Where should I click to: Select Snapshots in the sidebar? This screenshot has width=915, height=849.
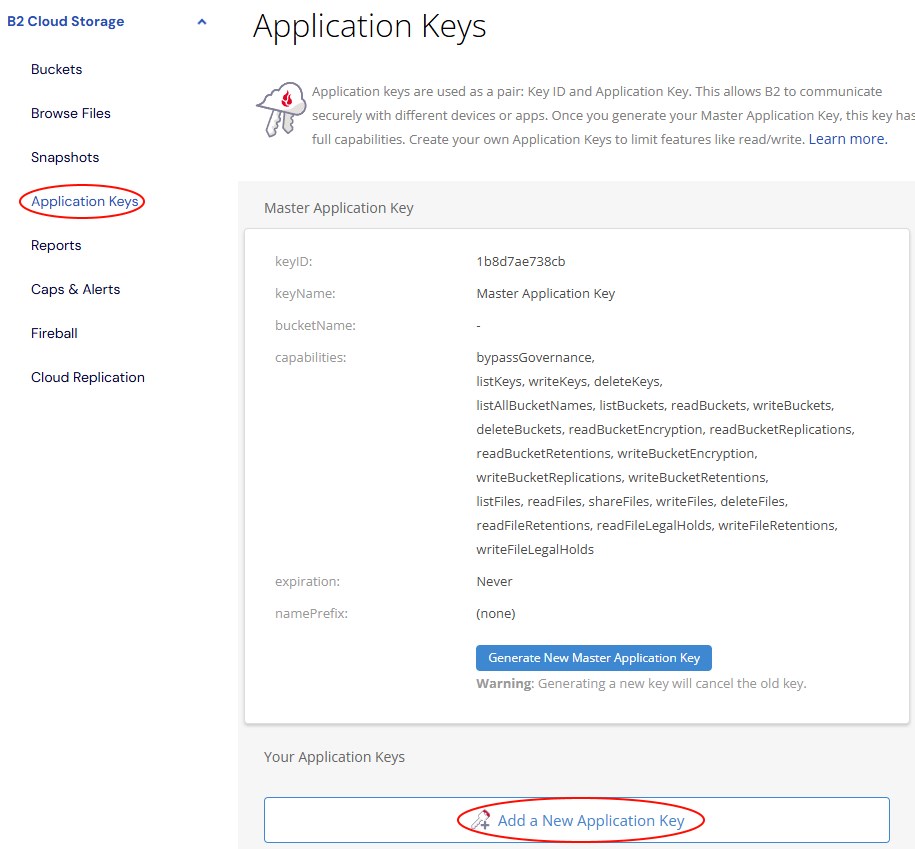tap(65, 158)
